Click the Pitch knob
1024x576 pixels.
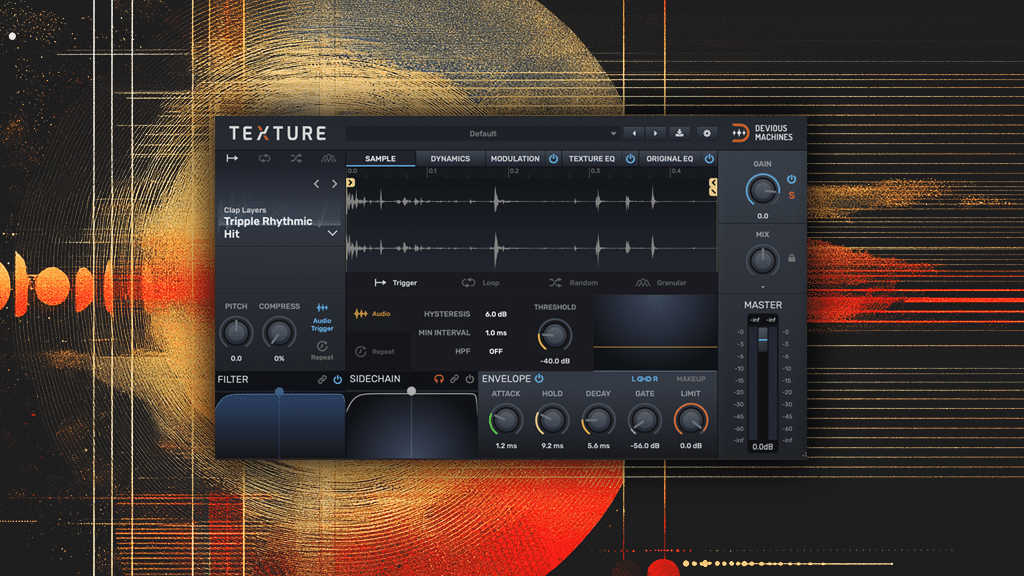point(236,333)
